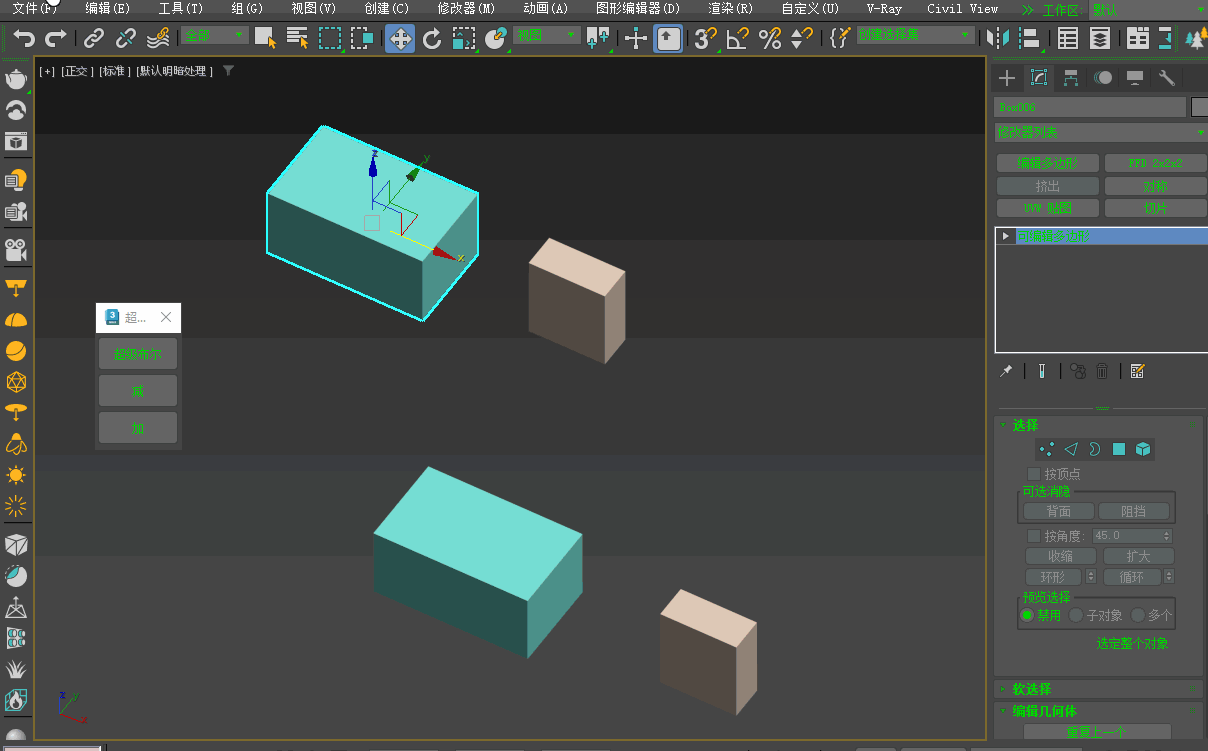Enable the 按角度 checkbox
This screenshot has height=751, width=1208.
click(x=1034, y=536)
